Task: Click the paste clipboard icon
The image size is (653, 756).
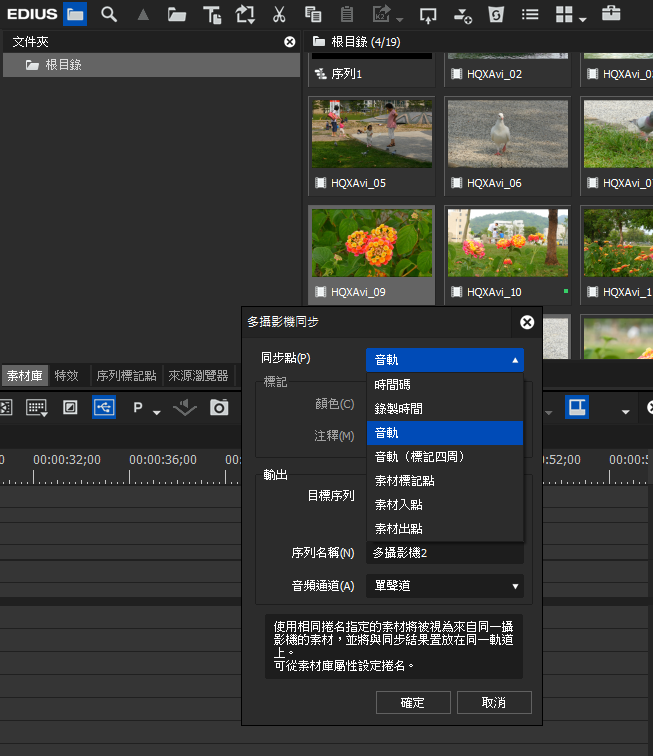Action: point(347,15)
